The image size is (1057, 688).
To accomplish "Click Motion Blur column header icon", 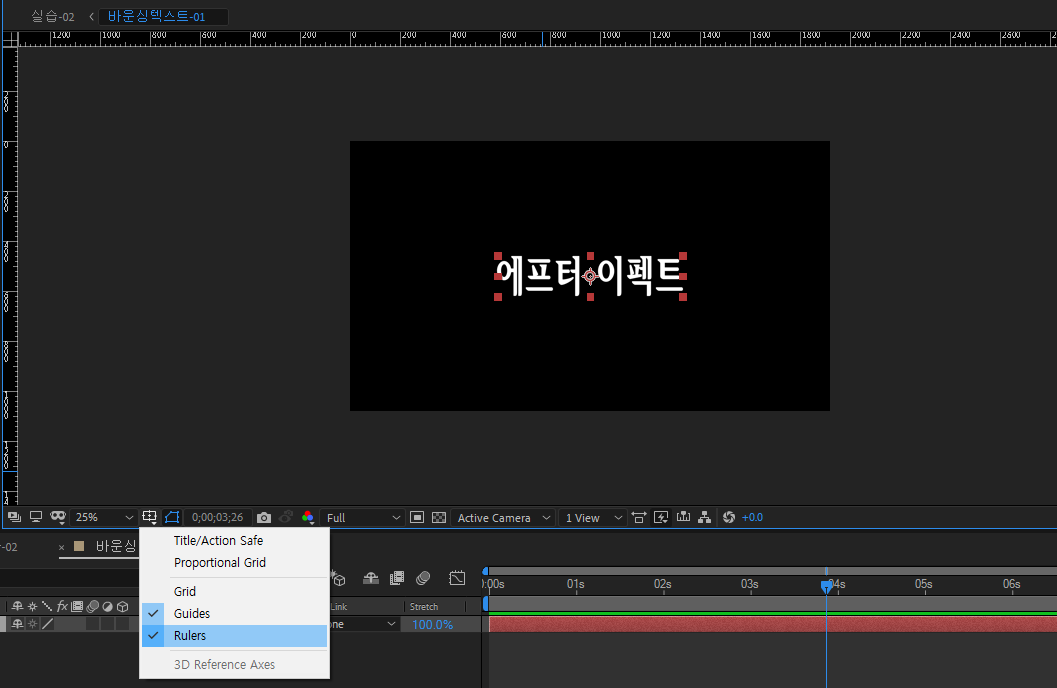I will [x=92, y=606].
